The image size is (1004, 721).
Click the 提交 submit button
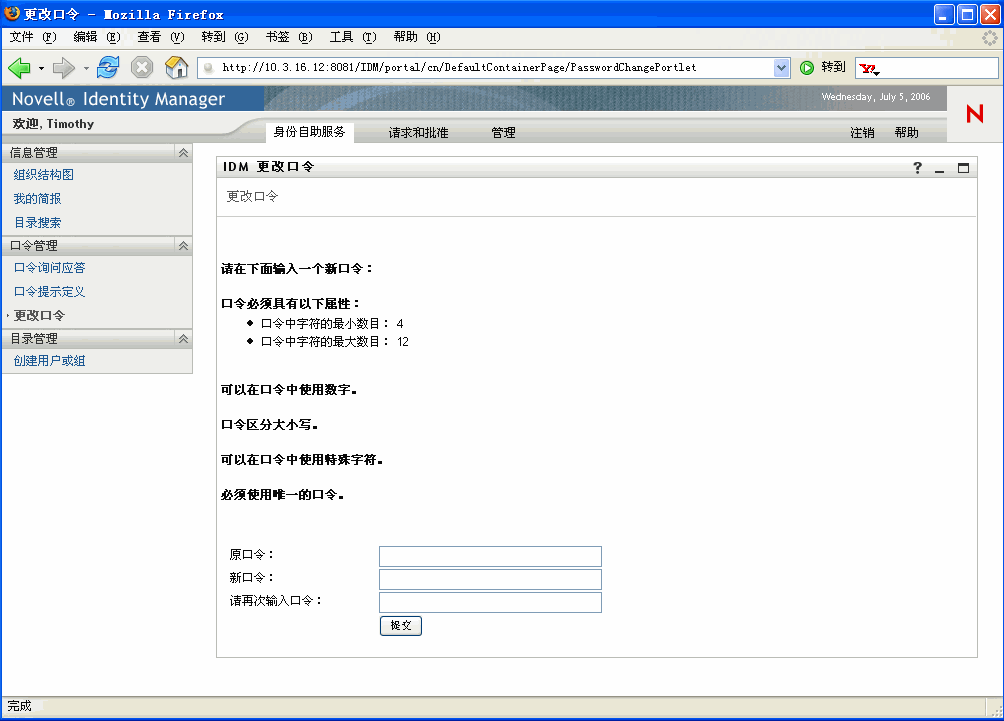[x=401, y=626]
